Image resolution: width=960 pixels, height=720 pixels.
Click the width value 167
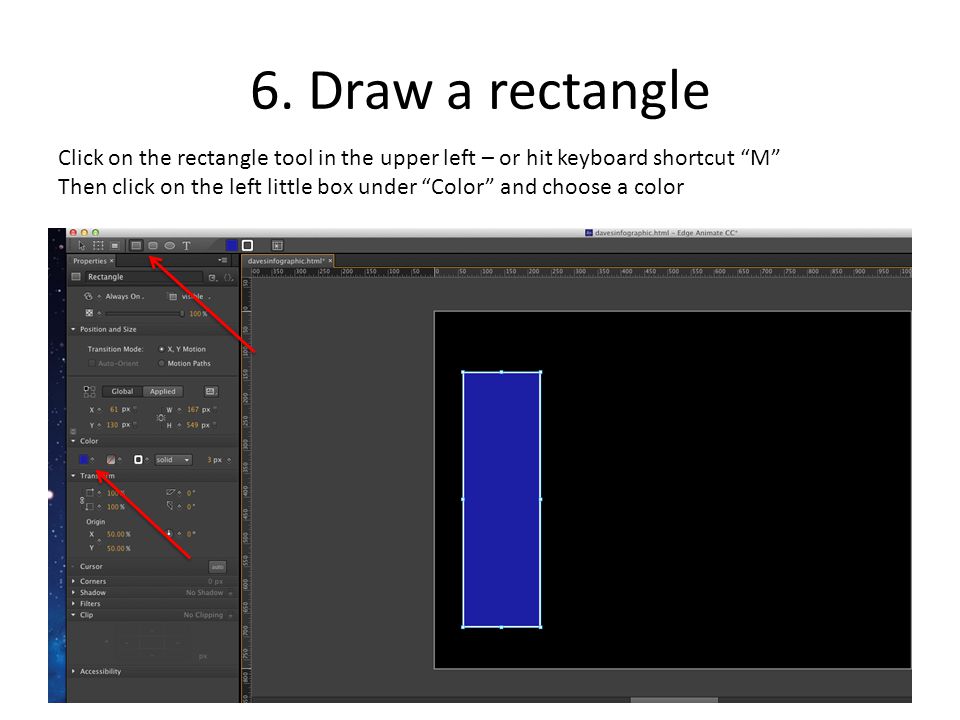[193, 410]
